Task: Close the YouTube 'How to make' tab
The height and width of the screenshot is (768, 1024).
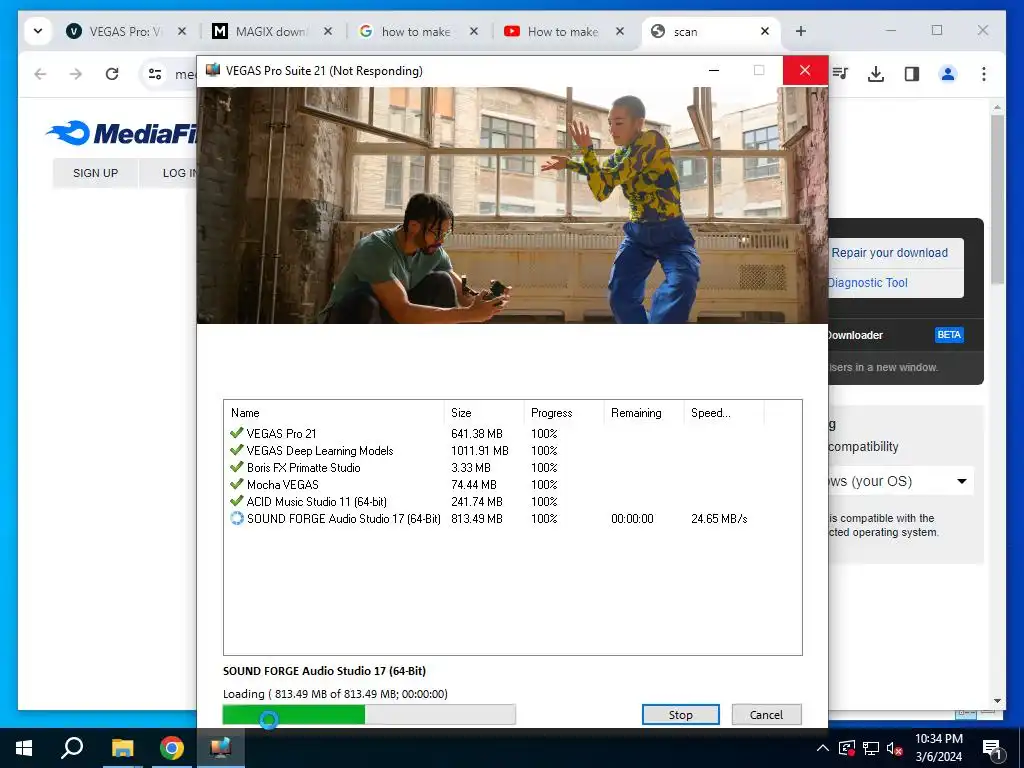Action: [620, 31]
